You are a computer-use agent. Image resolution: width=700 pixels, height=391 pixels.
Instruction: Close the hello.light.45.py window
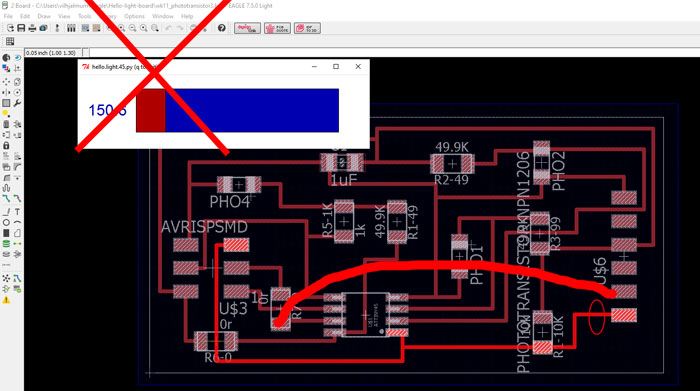pos(358,67)
